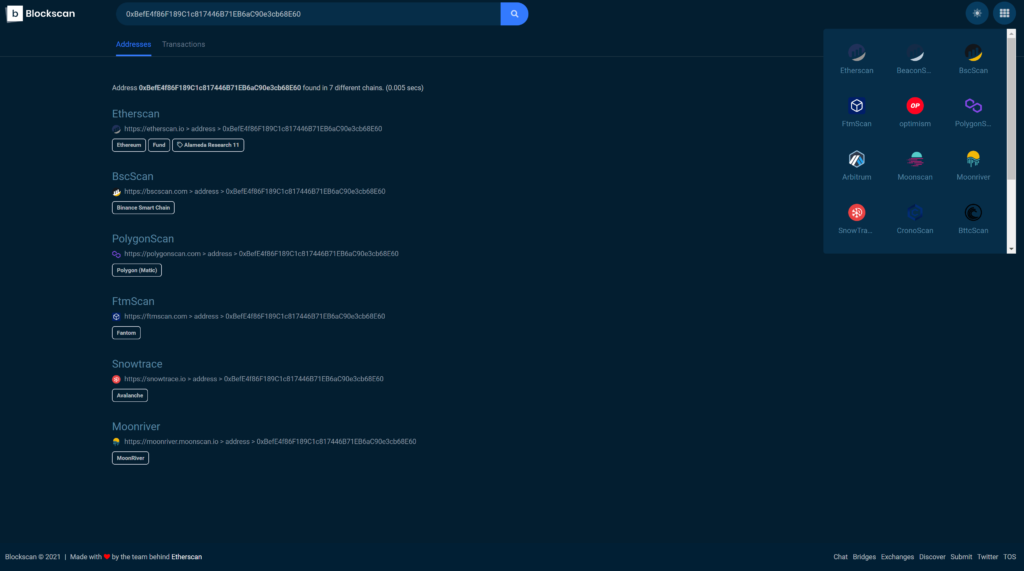Click the Blockscan logo
This screenshot has width=1024, height=571.
click(40, 14)
